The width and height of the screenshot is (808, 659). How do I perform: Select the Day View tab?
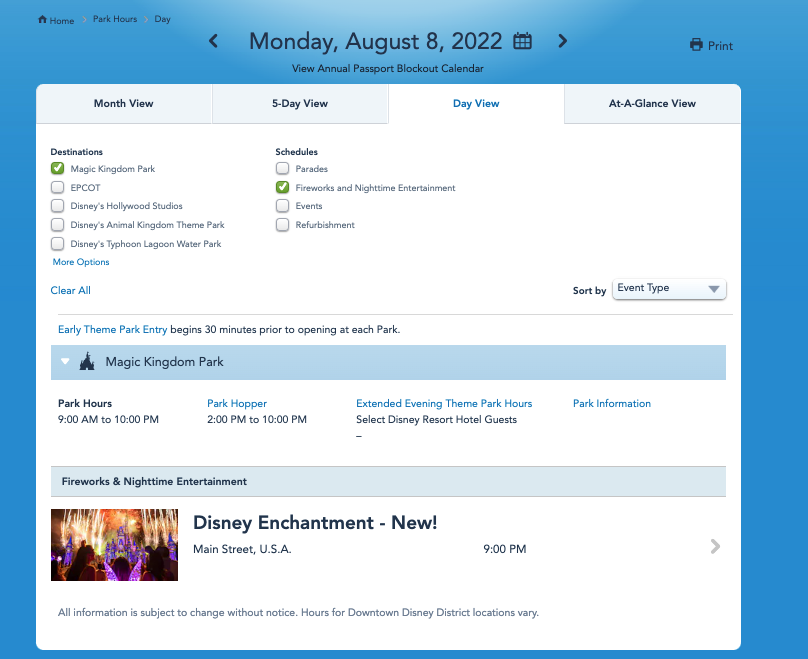click(476, 104)
